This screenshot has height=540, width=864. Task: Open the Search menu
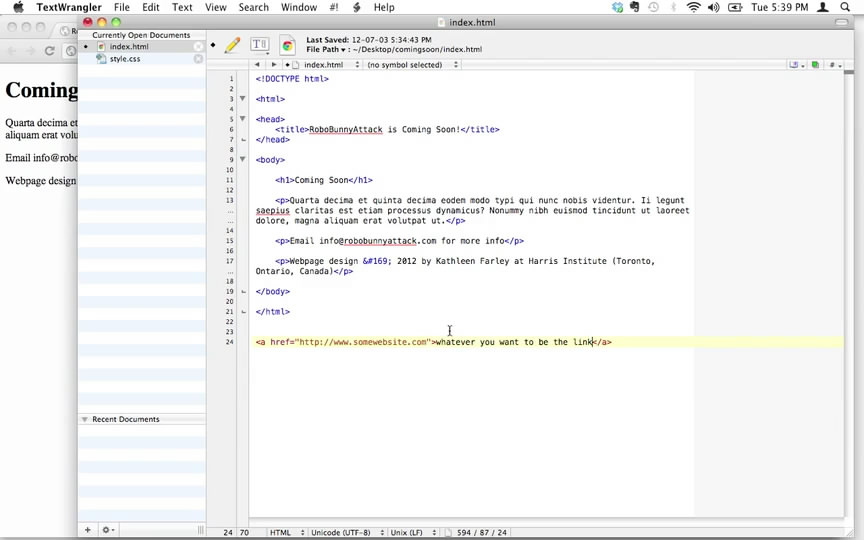tap(253, 7)
